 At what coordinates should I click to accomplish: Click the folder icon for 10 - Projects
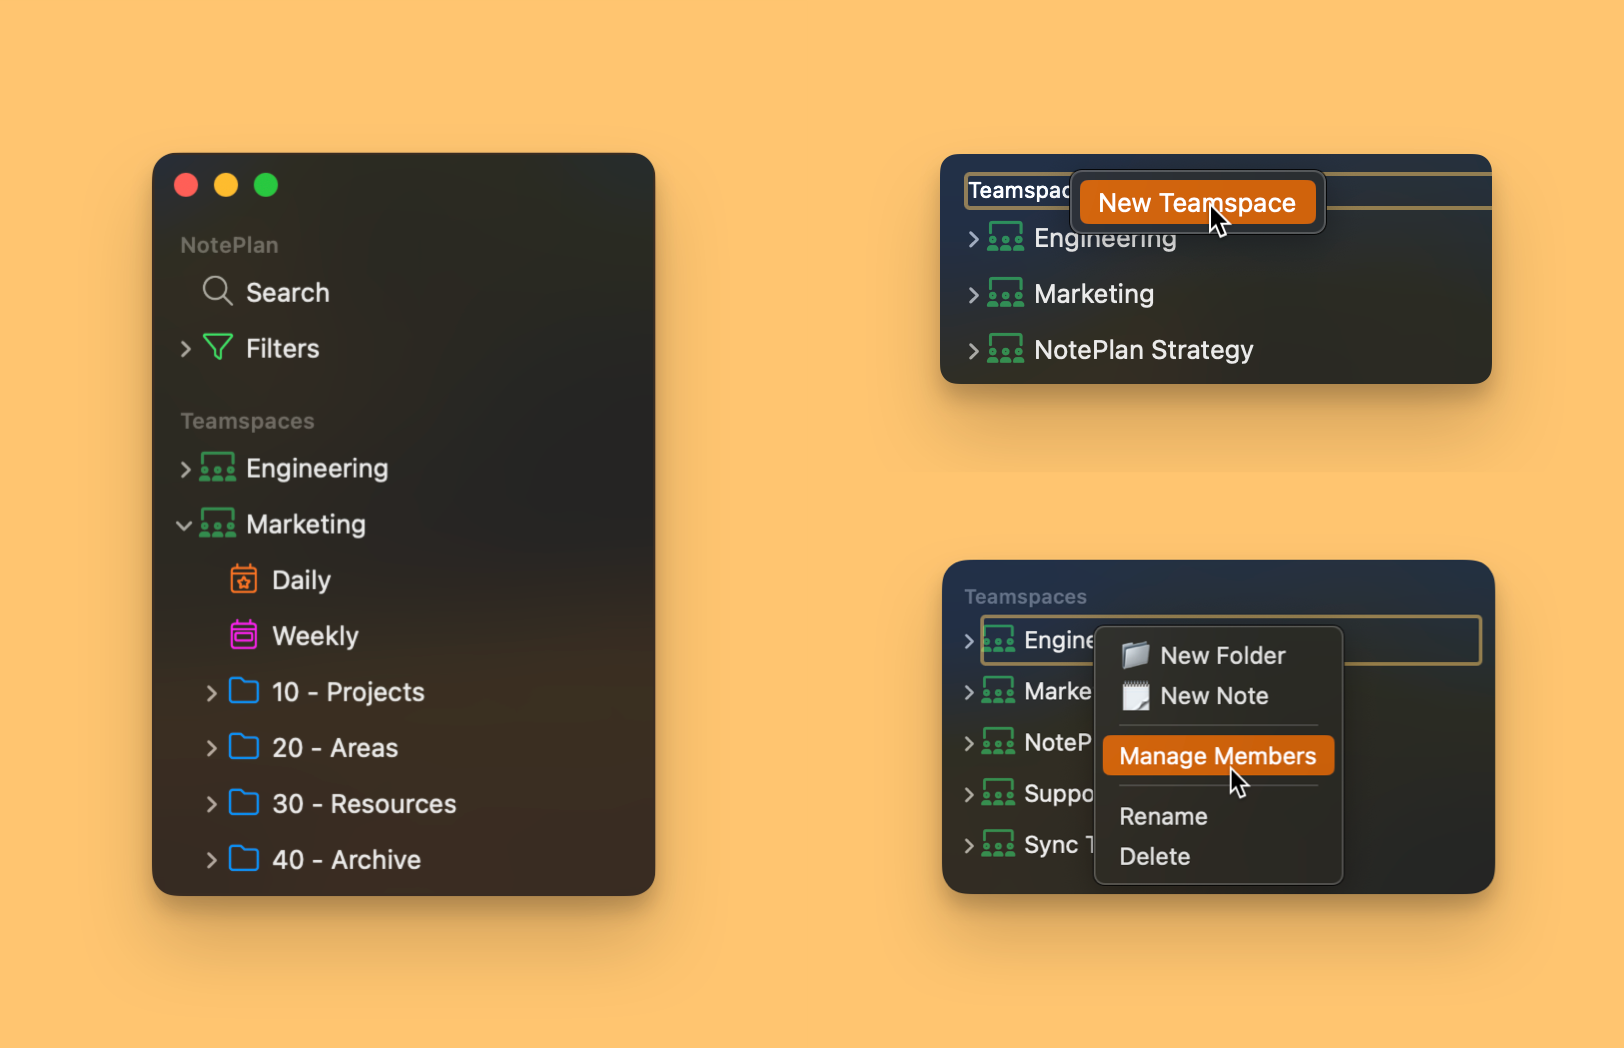(x=244, y=691)
